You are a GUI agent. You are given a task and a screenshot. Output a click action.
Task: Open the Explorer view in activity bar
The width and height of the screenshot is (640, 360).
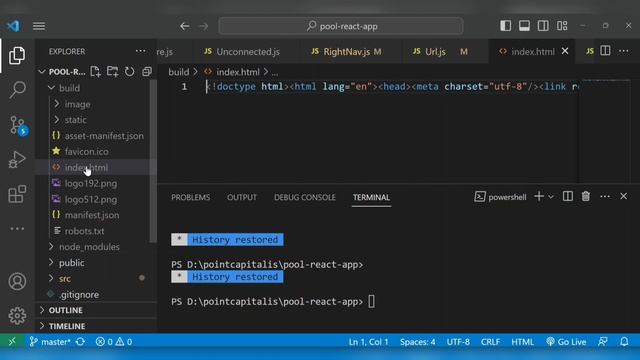(17, 55)
